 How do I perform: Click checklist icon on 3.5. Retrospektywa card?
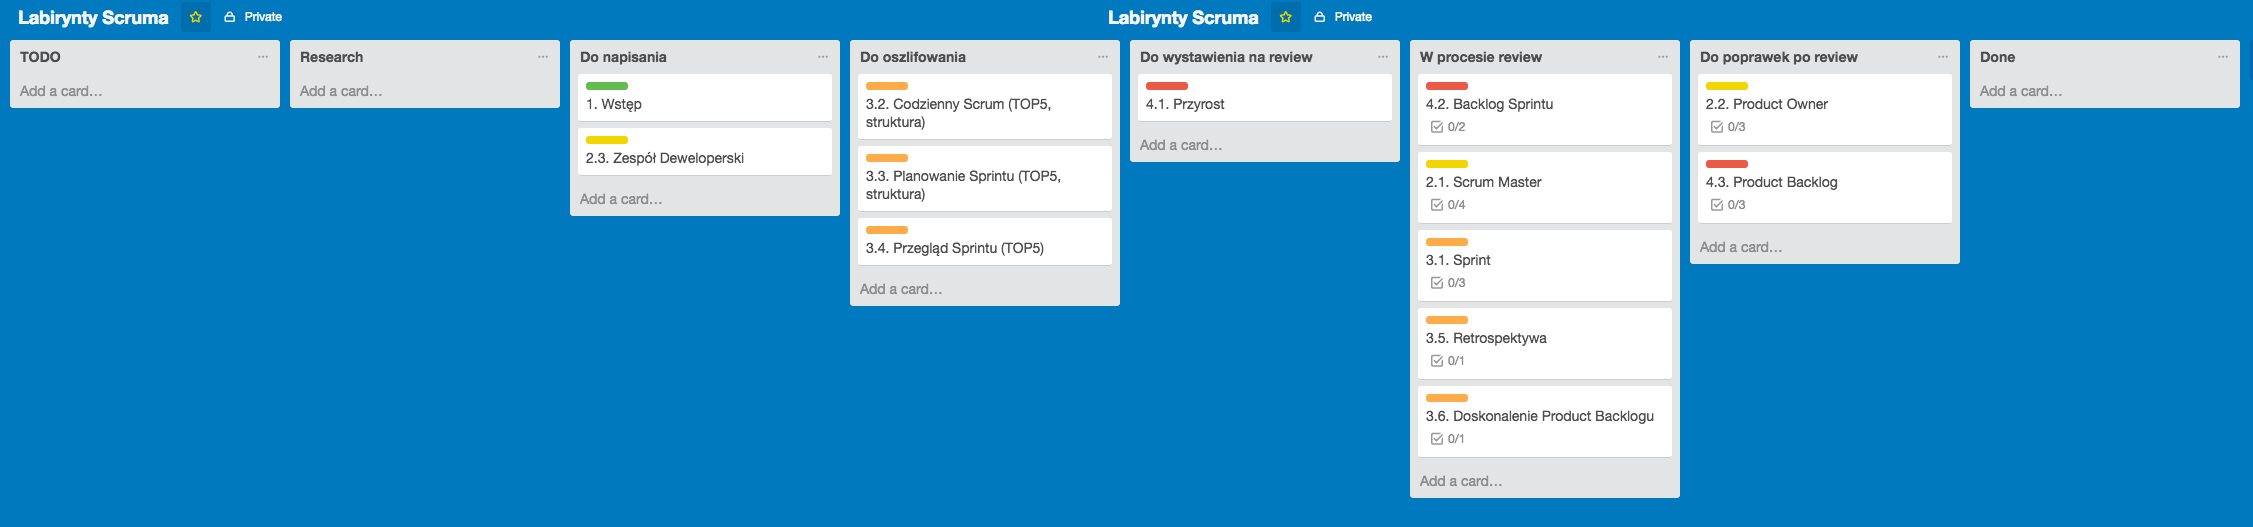(1437, 361)
